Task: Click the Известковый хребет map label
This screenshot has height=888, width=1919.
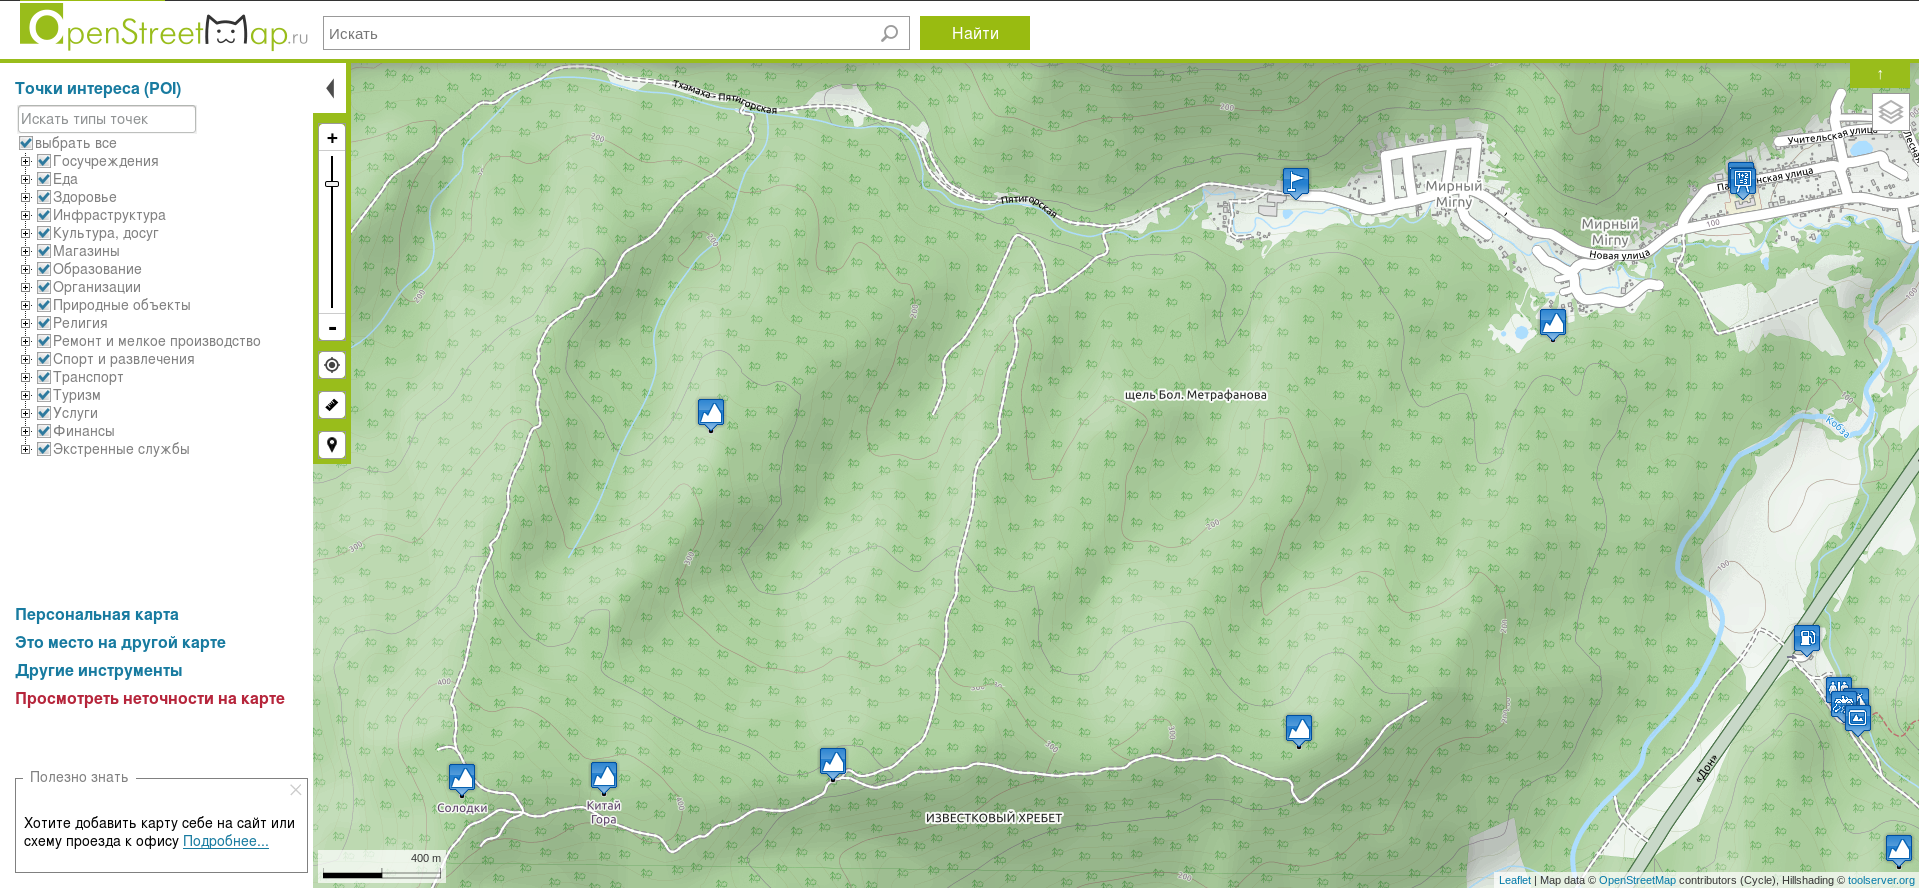Action: (x=994, y=818)
